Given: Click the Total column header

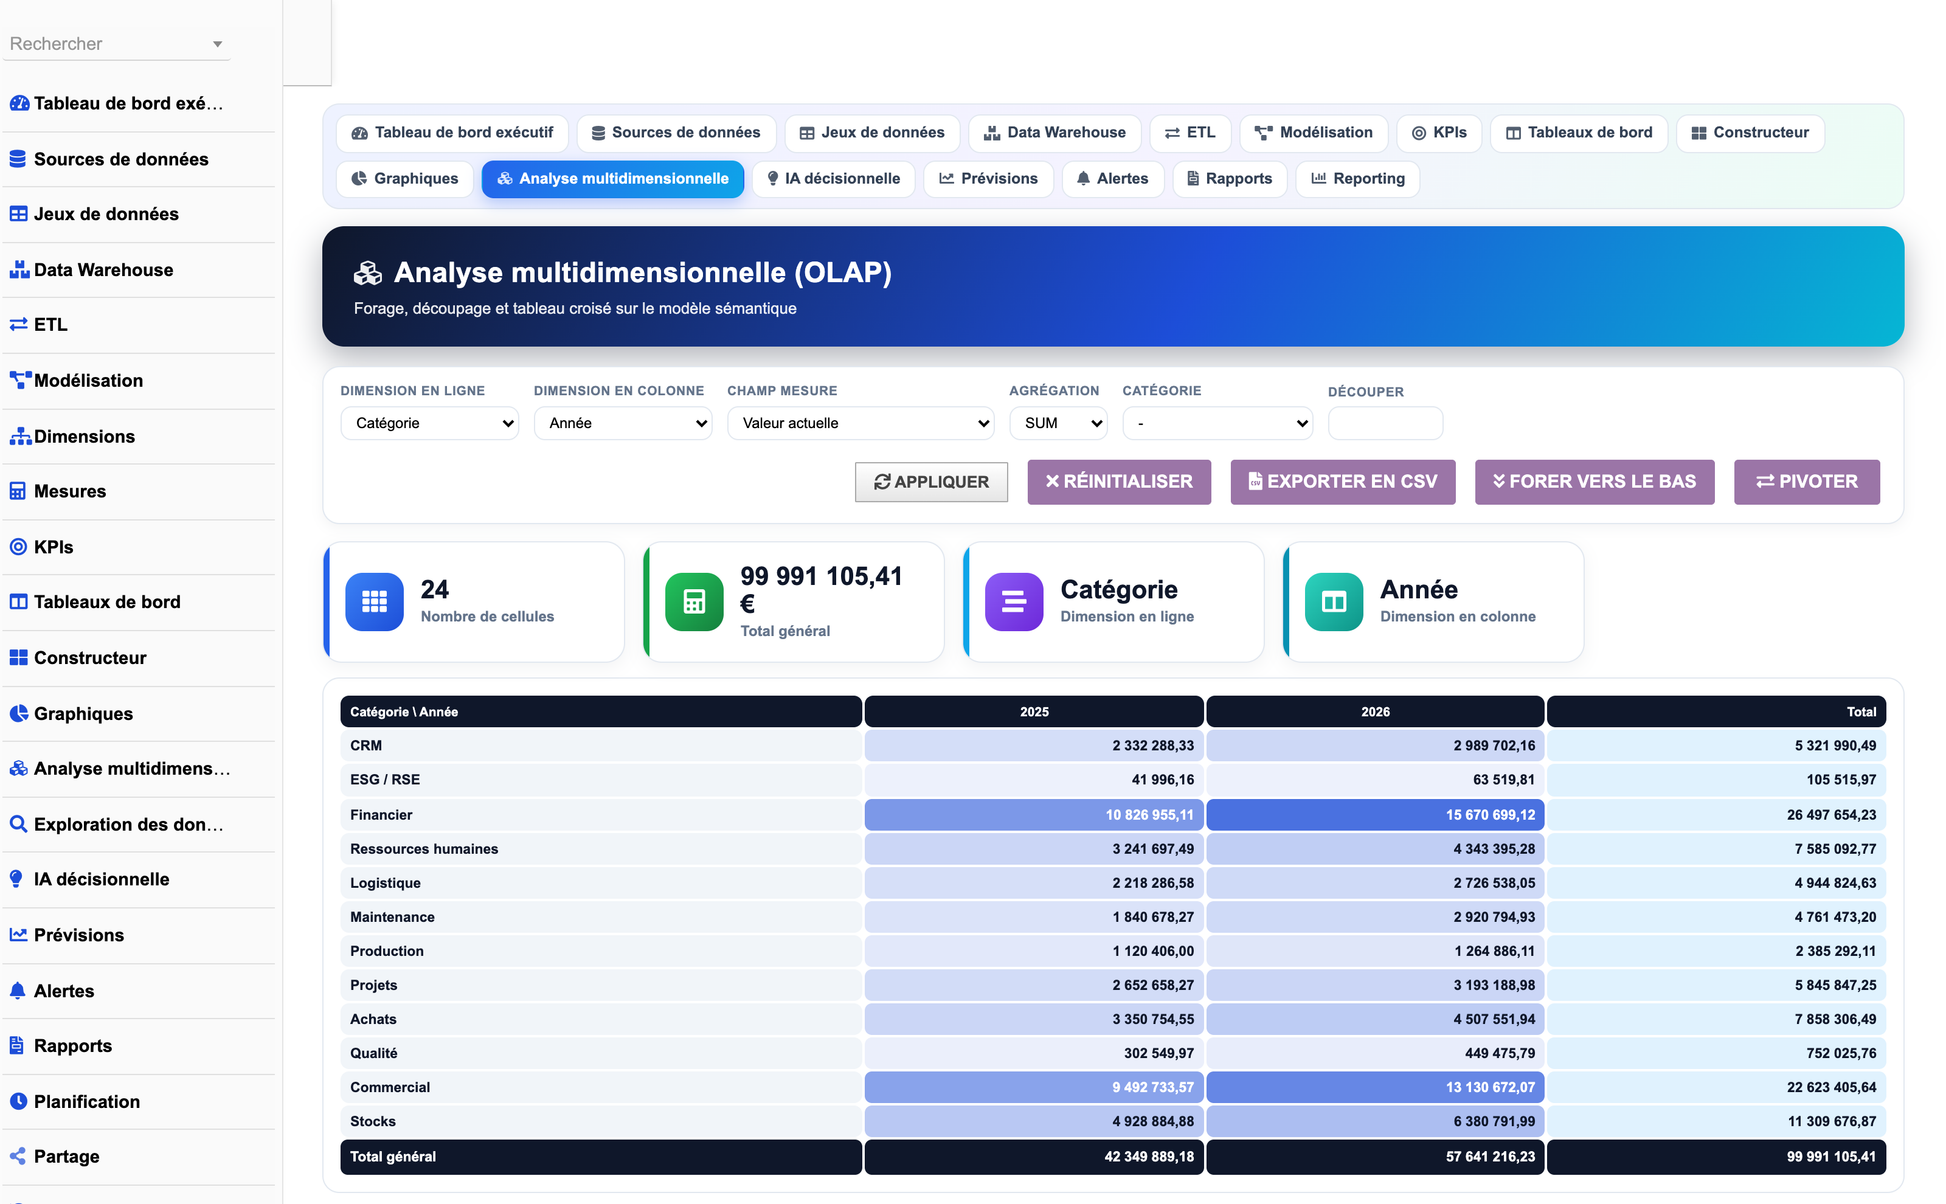Looking at the screenshot, I should (x=1716, y=711).
